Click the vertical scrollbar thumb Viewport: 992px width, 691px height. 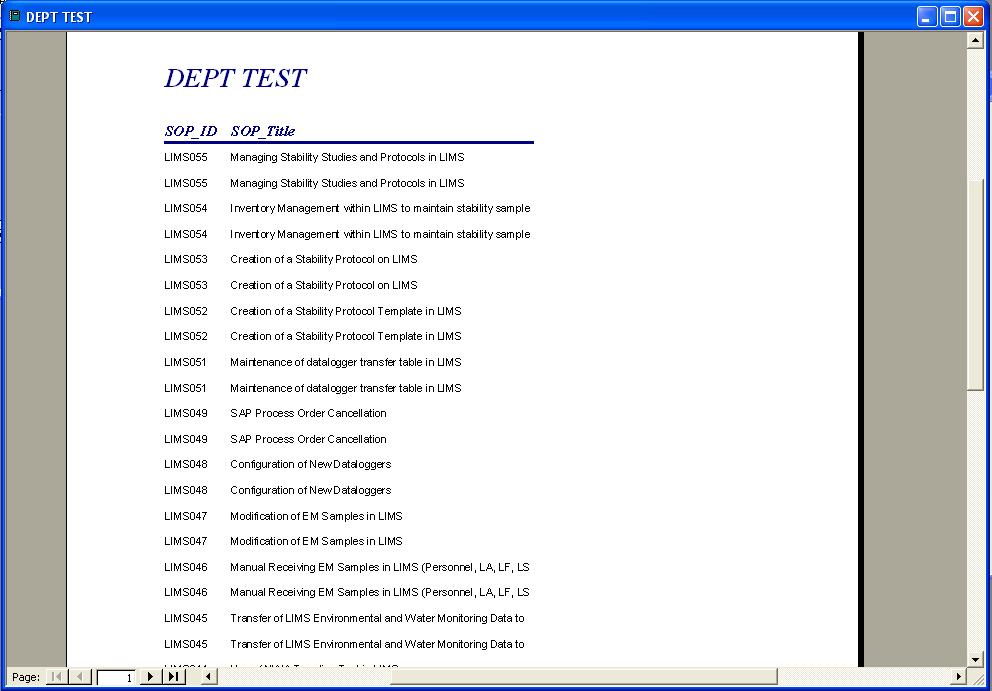(x=974, y=285)
